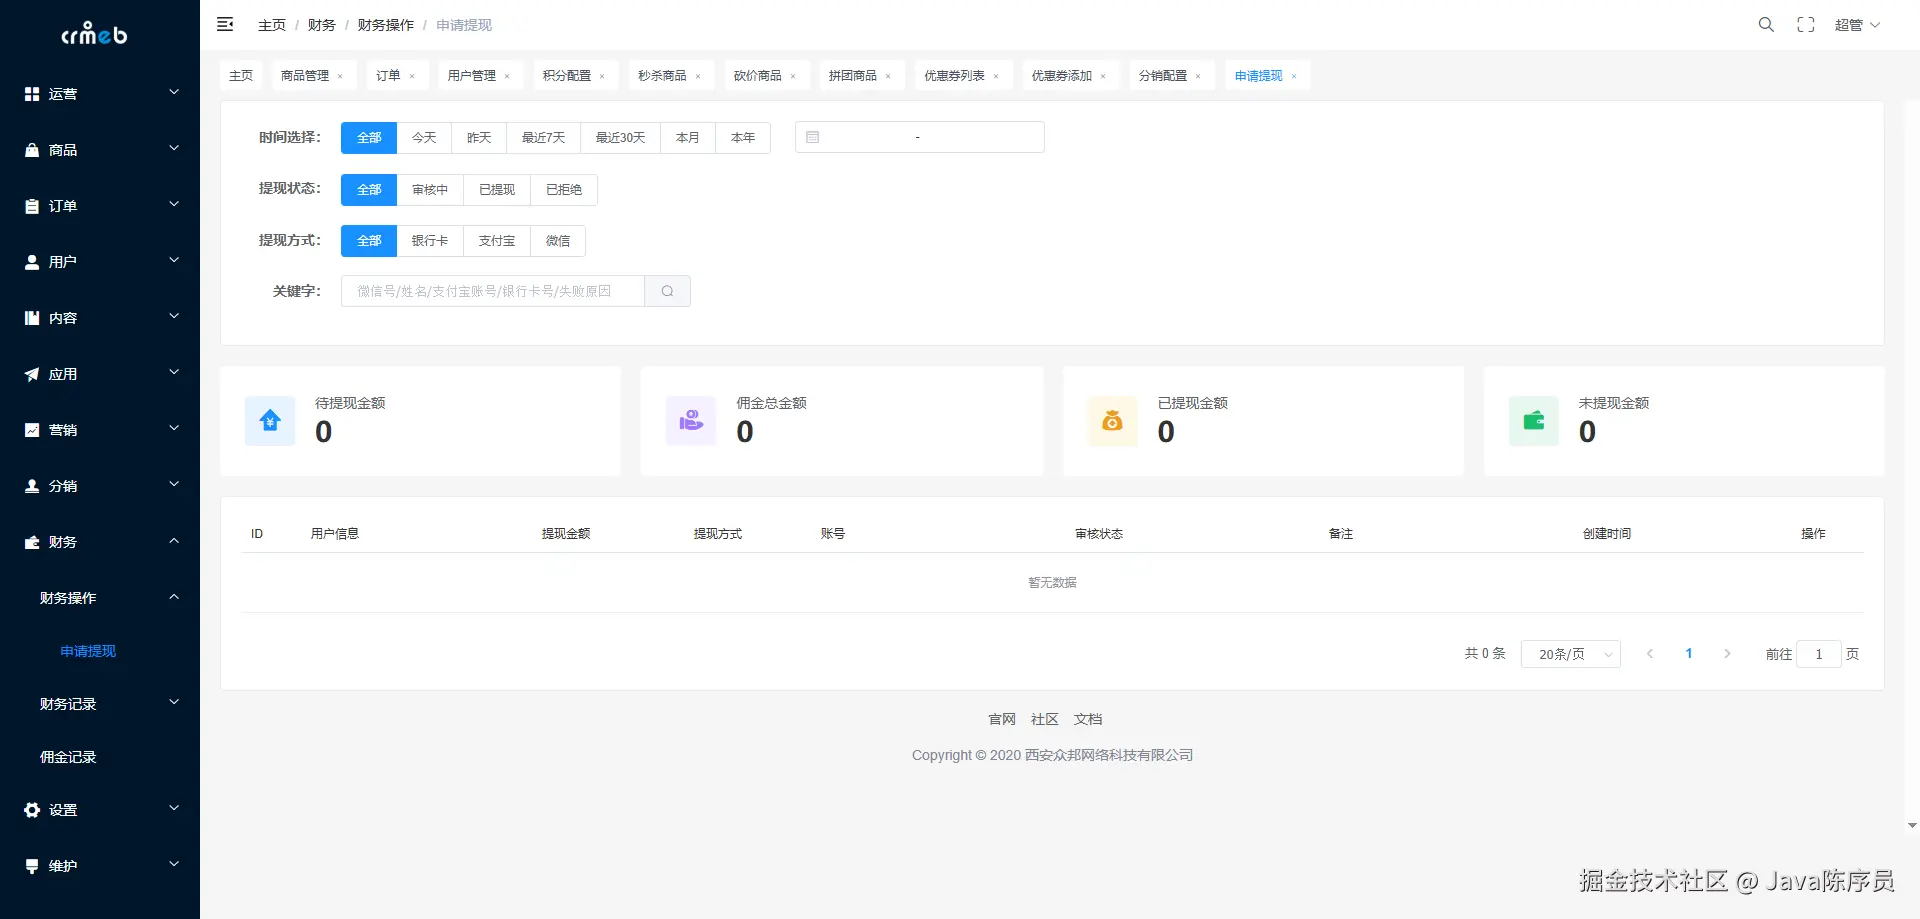Select 支付宝 withdrawal method
Viewport: 1920px width, 919px height.
click(x=497, y=240)
